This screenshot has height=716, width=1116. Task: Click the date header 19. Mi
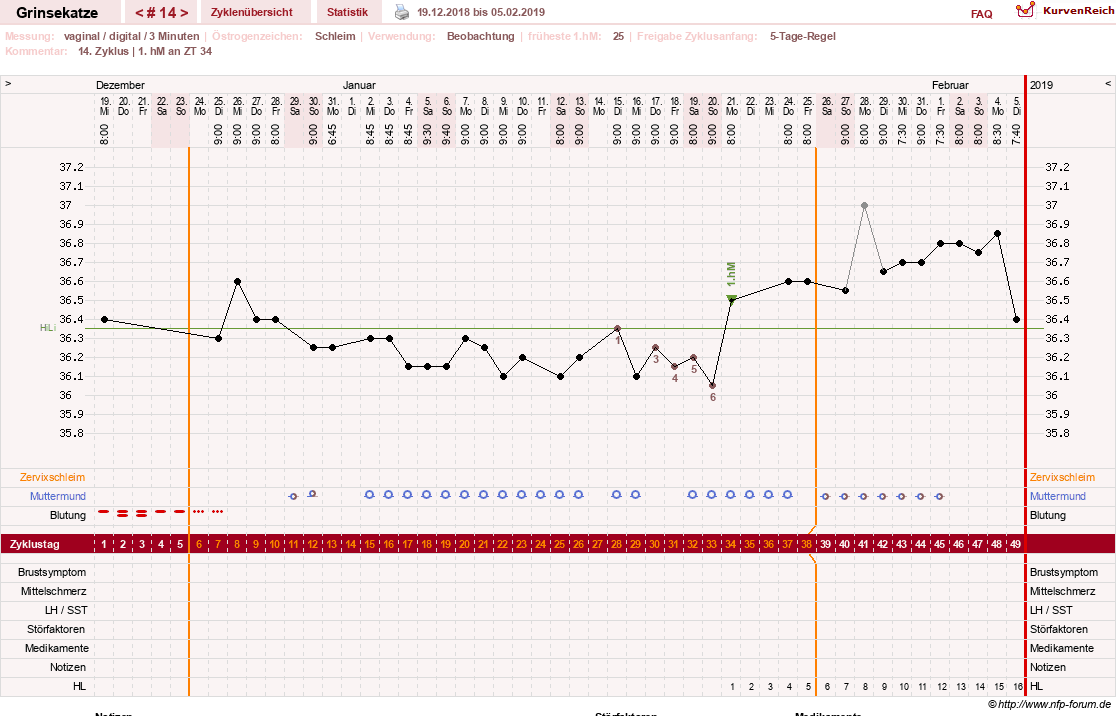tap(105, 106)
